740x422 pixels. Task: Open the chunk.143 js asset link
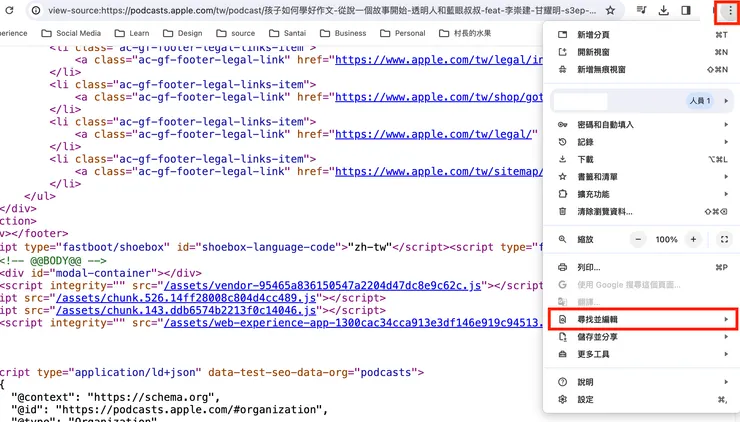[186, 311]
